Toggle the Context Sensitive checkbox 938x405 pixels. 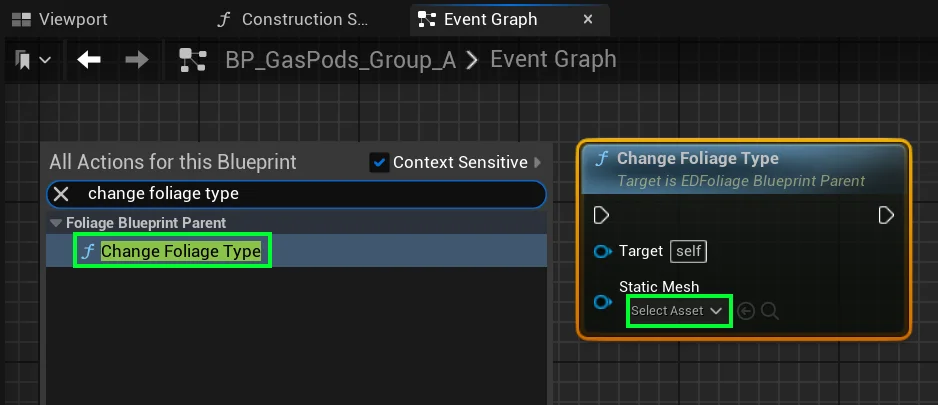(379, 162)
